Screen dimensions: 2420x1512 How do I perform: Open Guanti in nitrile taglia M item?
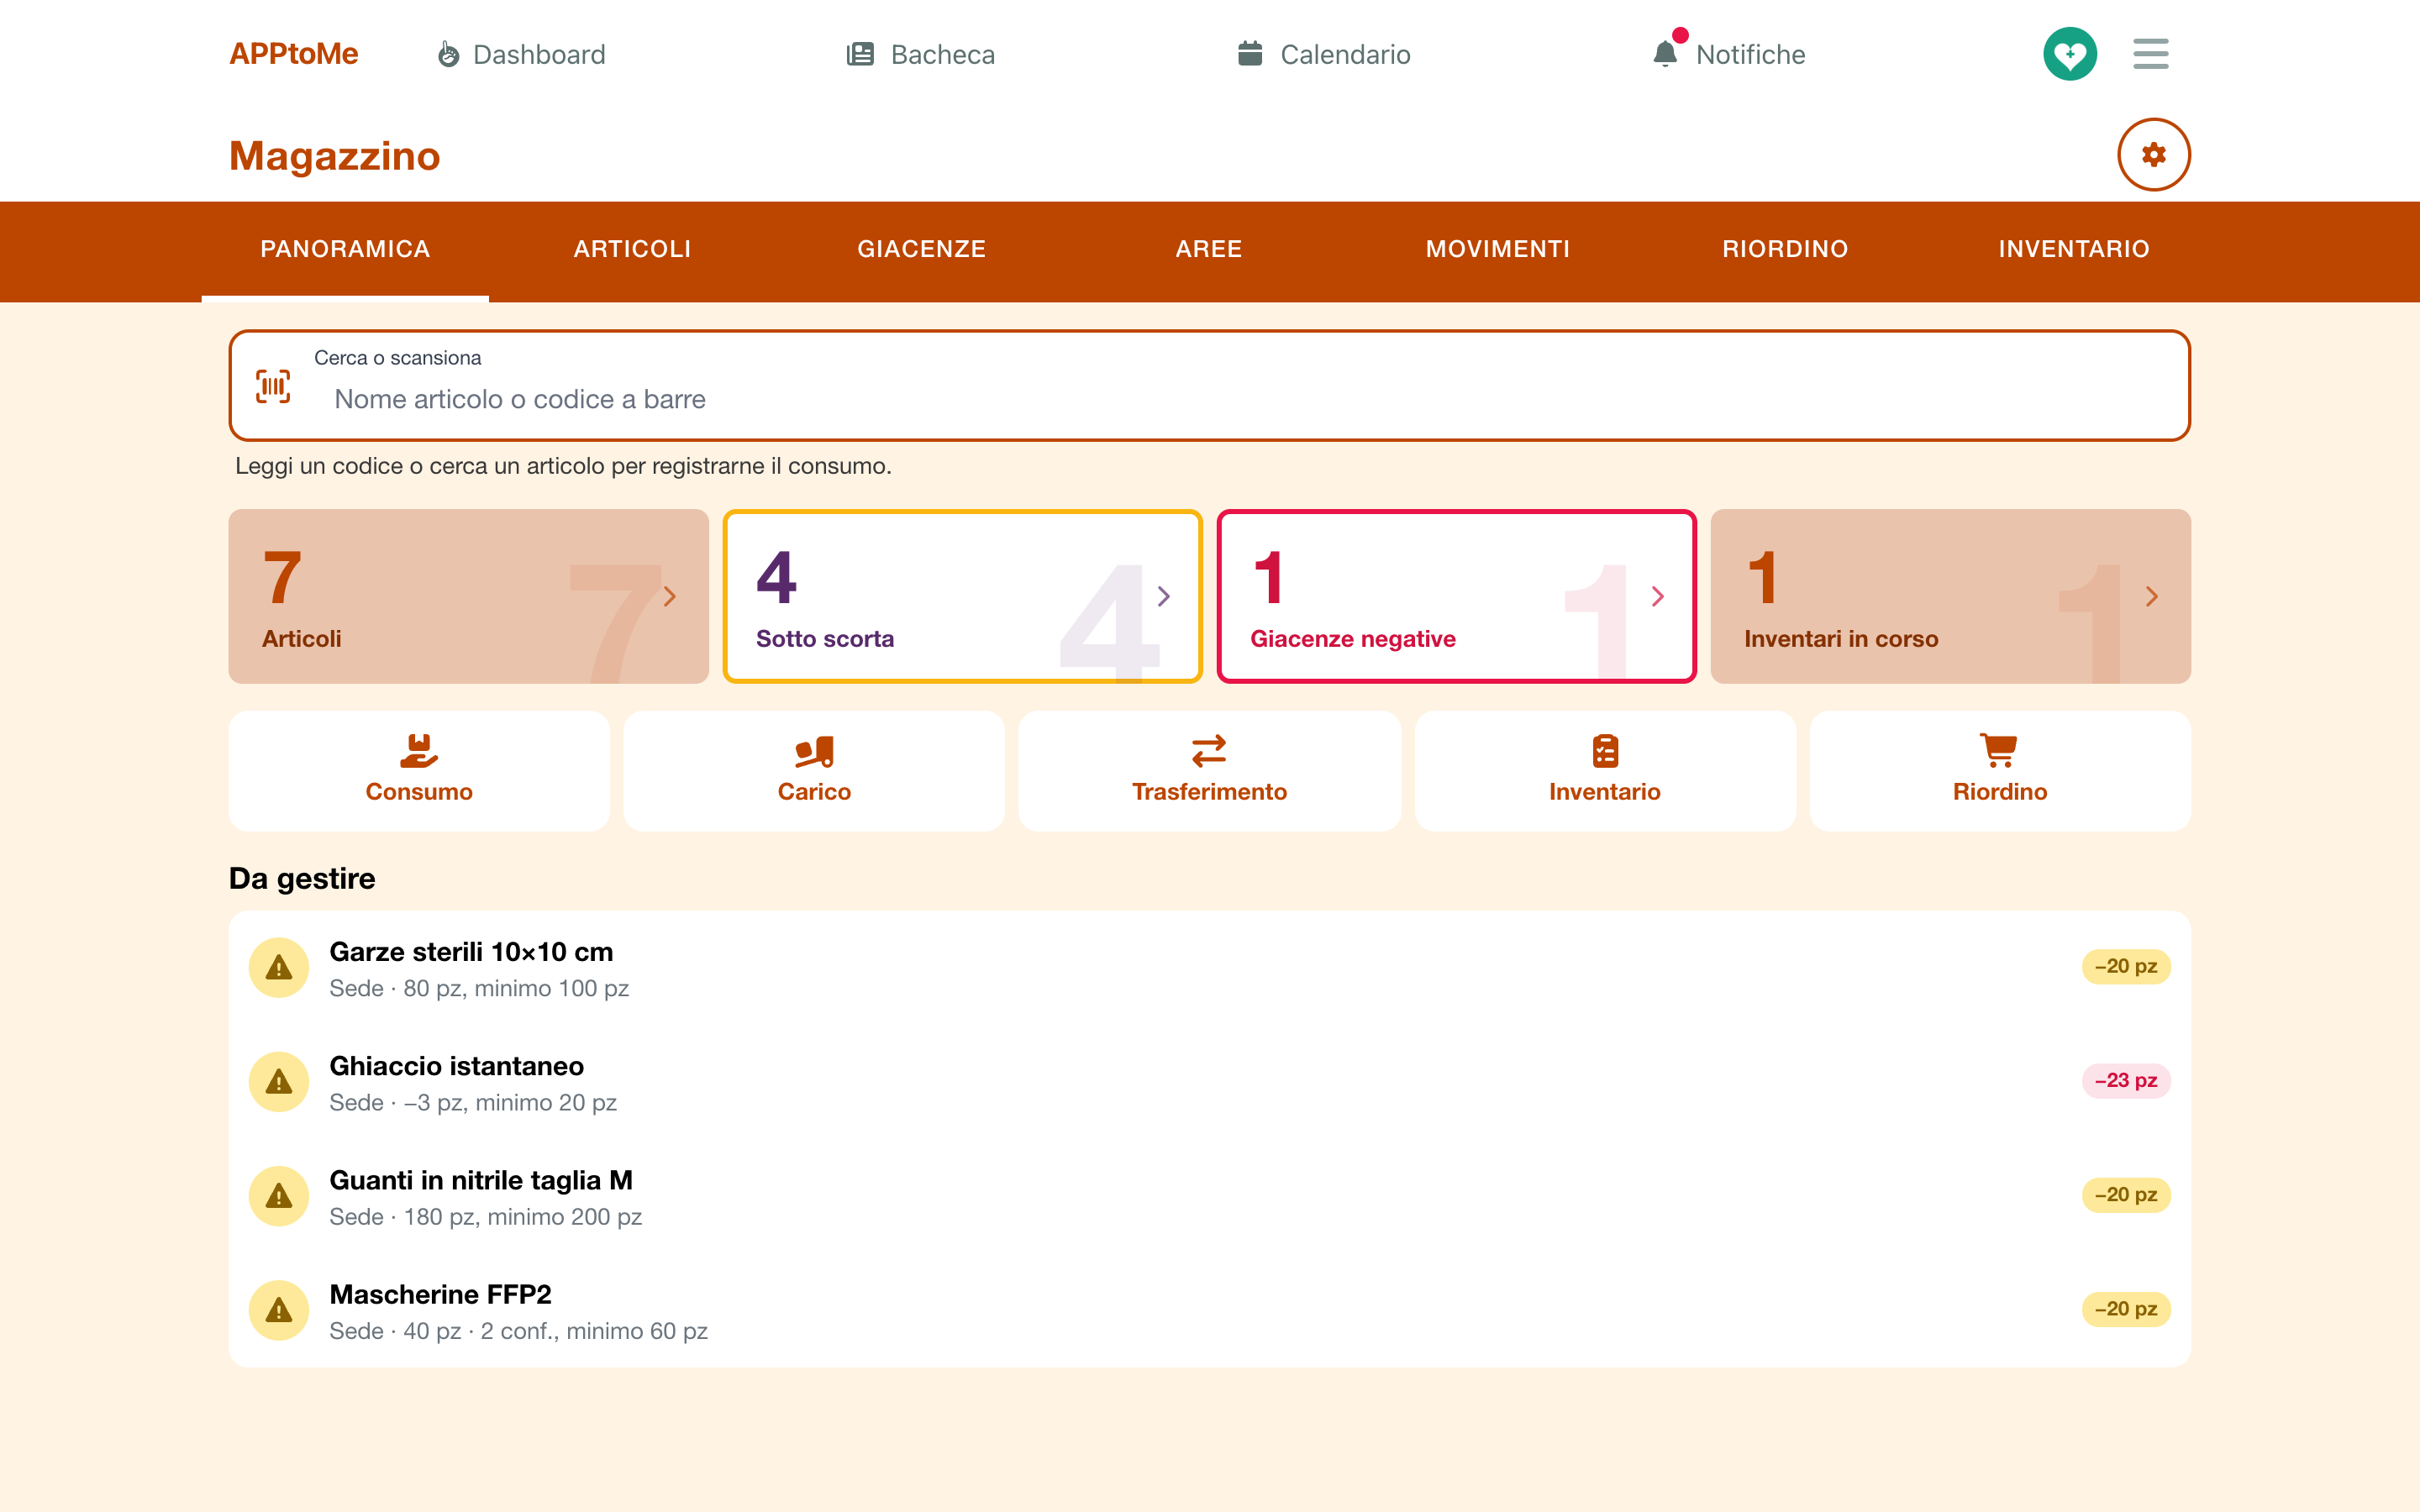point(1210,1196)
